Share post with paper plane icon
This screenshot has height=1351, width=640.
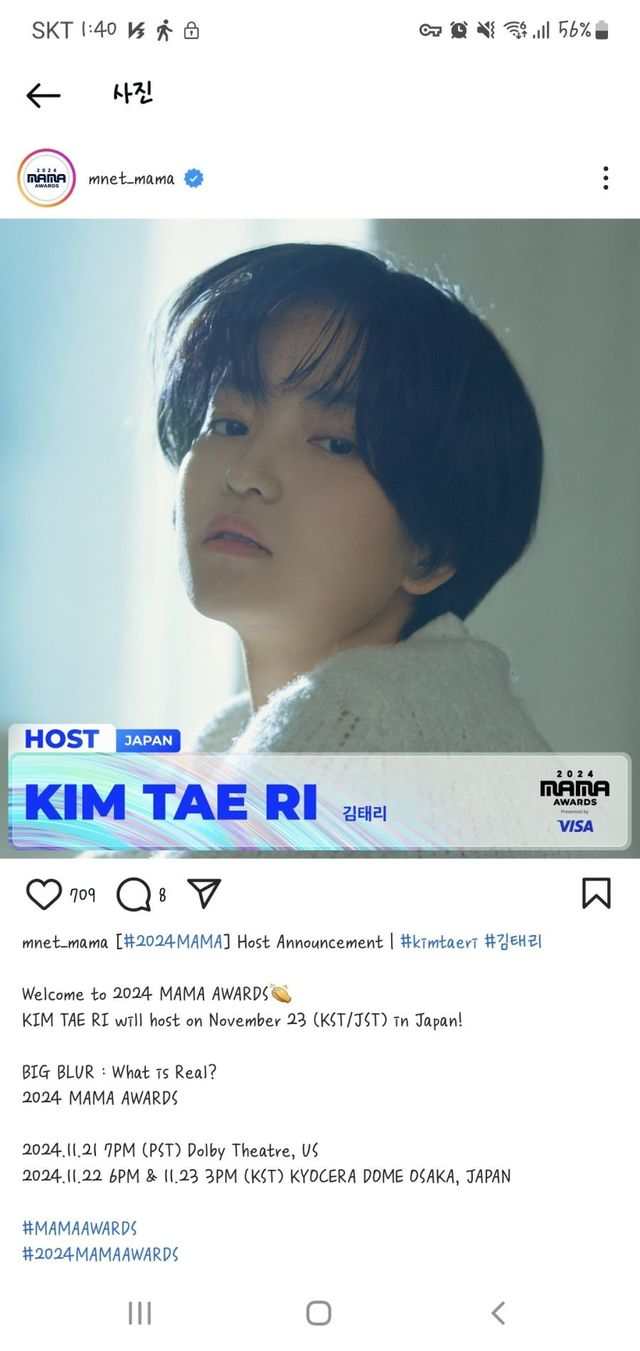point(204,894)
